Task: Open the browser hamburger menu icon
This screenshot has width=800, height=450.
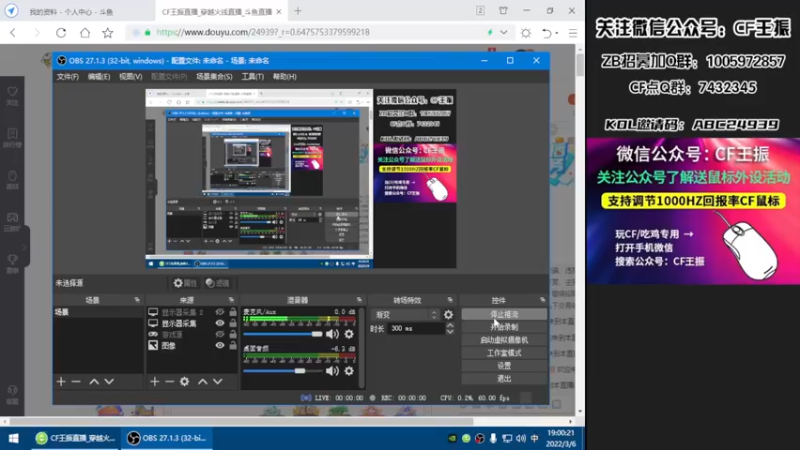Action: pyautogui.click(x=573, y=33)
